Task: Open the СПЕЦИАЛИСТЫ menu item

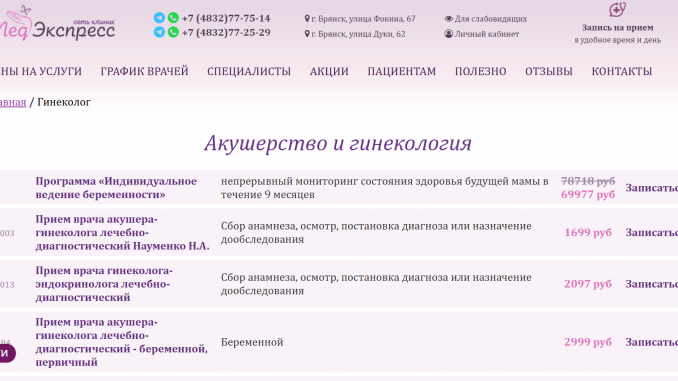Action: pos(249,71)
